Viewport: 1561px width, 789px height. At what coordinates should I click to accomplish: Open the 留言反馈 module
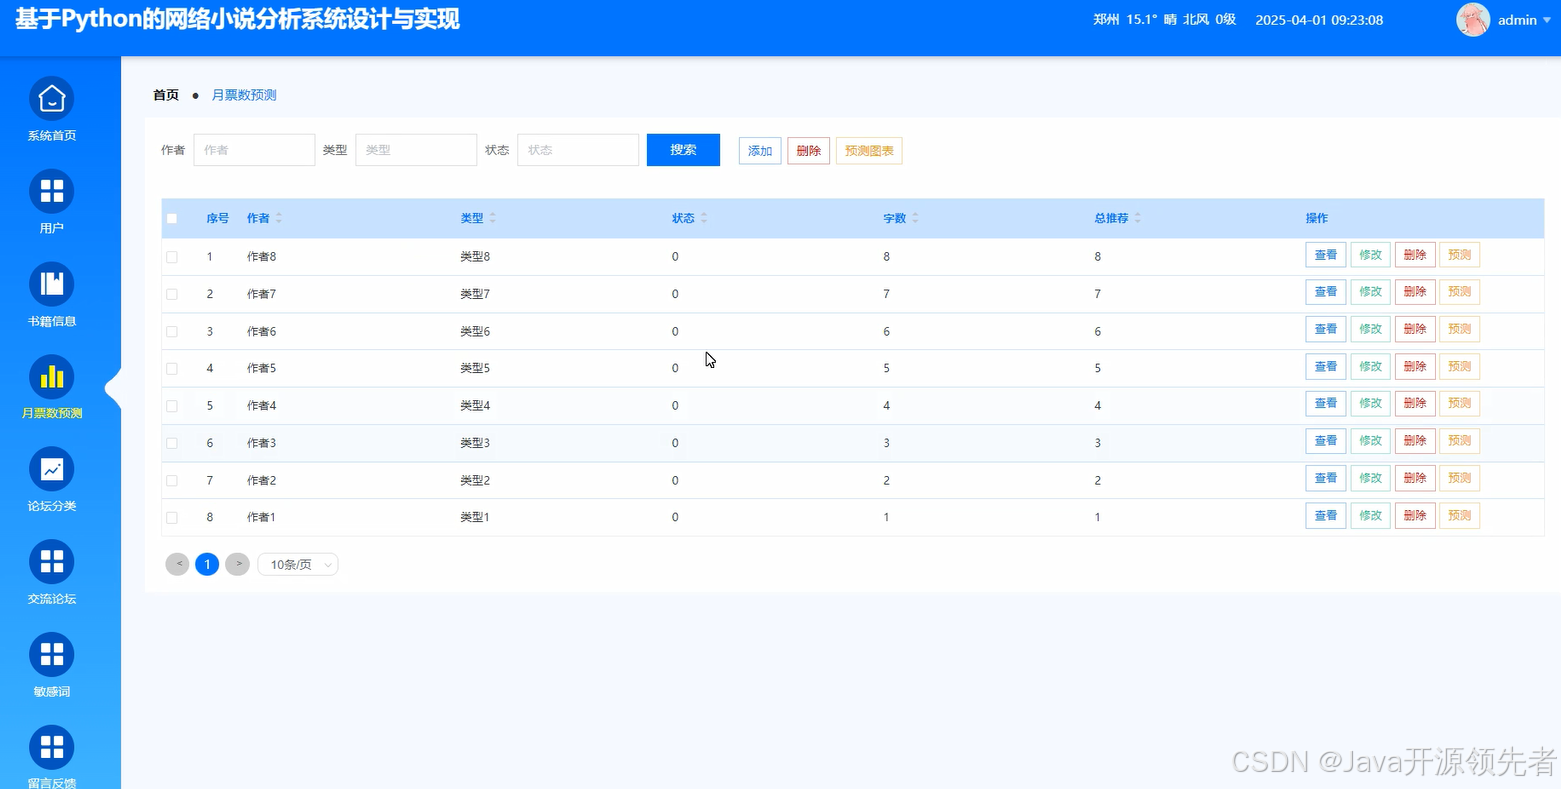tap(51, 754)
